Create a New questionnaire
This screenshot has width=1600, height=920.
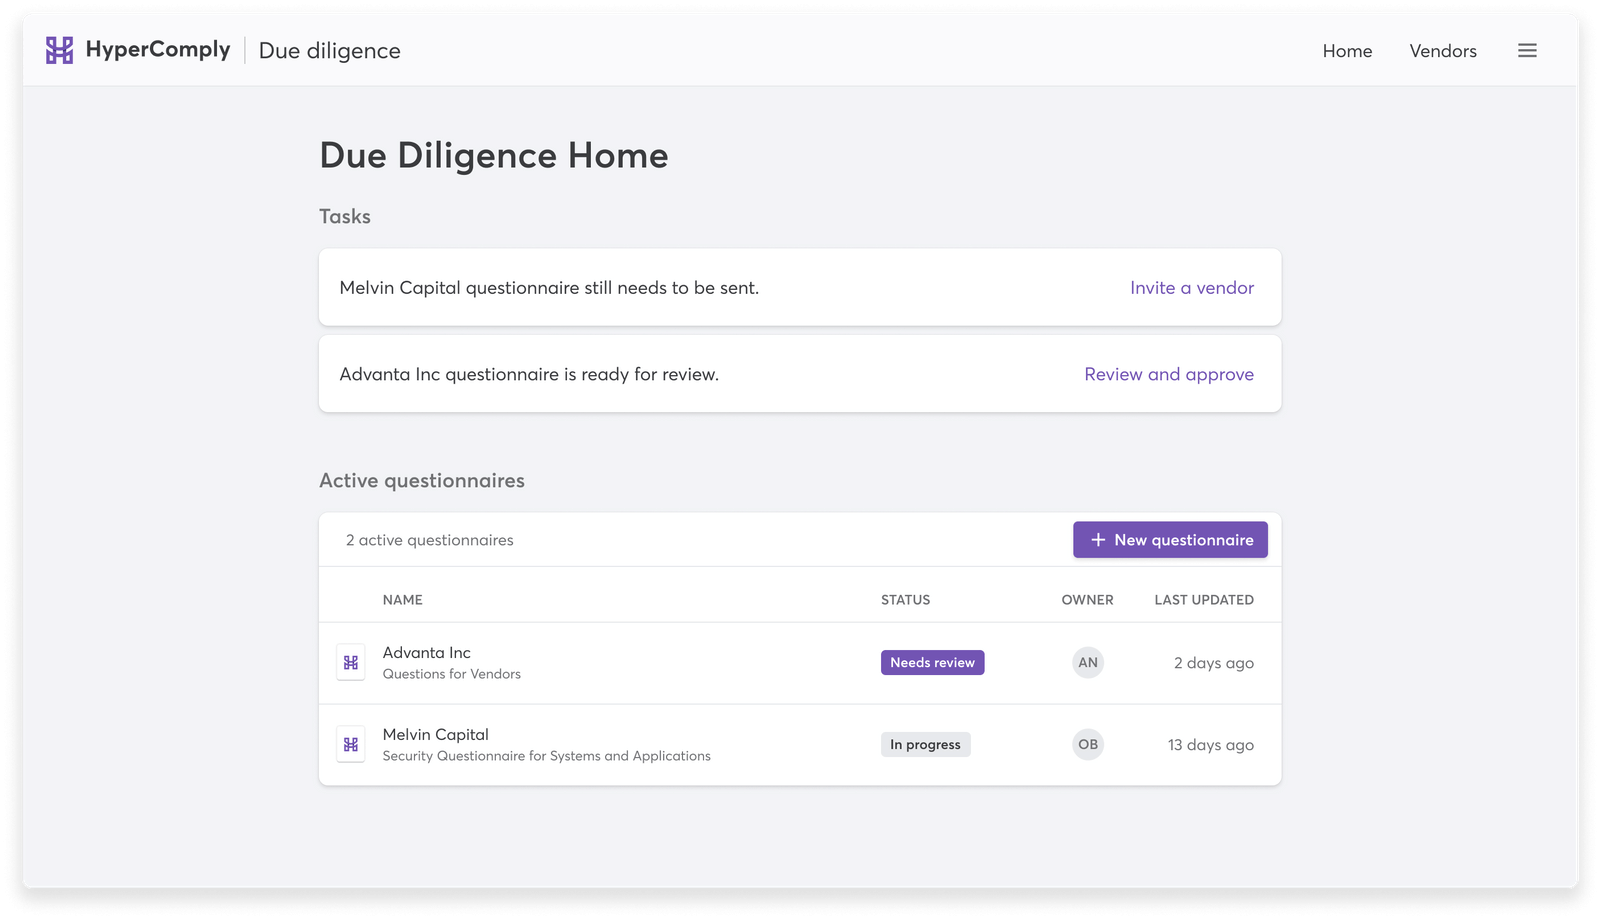tap(1170, 540)
